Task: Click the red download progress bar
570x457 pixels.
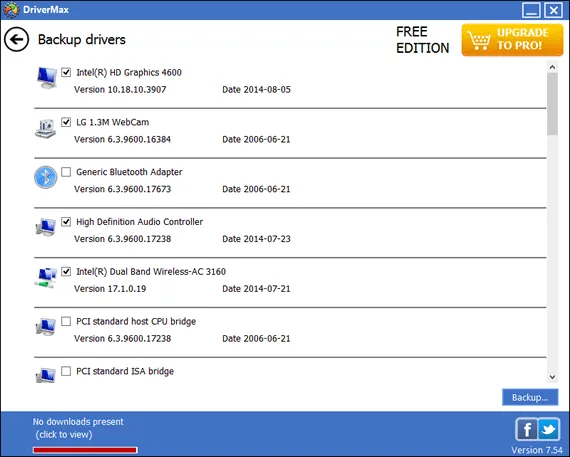Action: click(85, 450)
